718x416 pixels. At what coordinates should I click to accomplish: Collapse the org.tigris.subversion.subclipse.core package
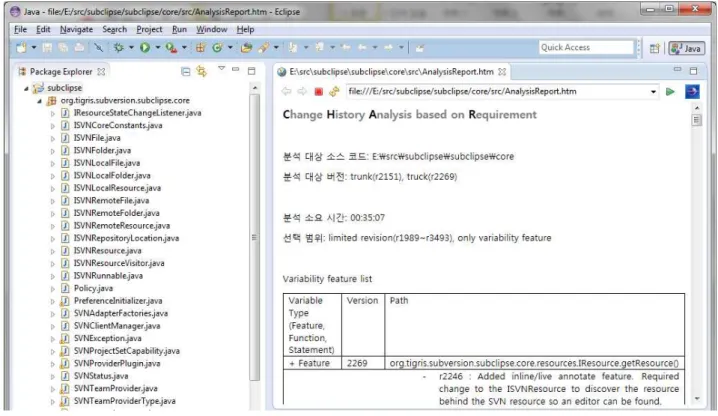[x=39, y=101]
